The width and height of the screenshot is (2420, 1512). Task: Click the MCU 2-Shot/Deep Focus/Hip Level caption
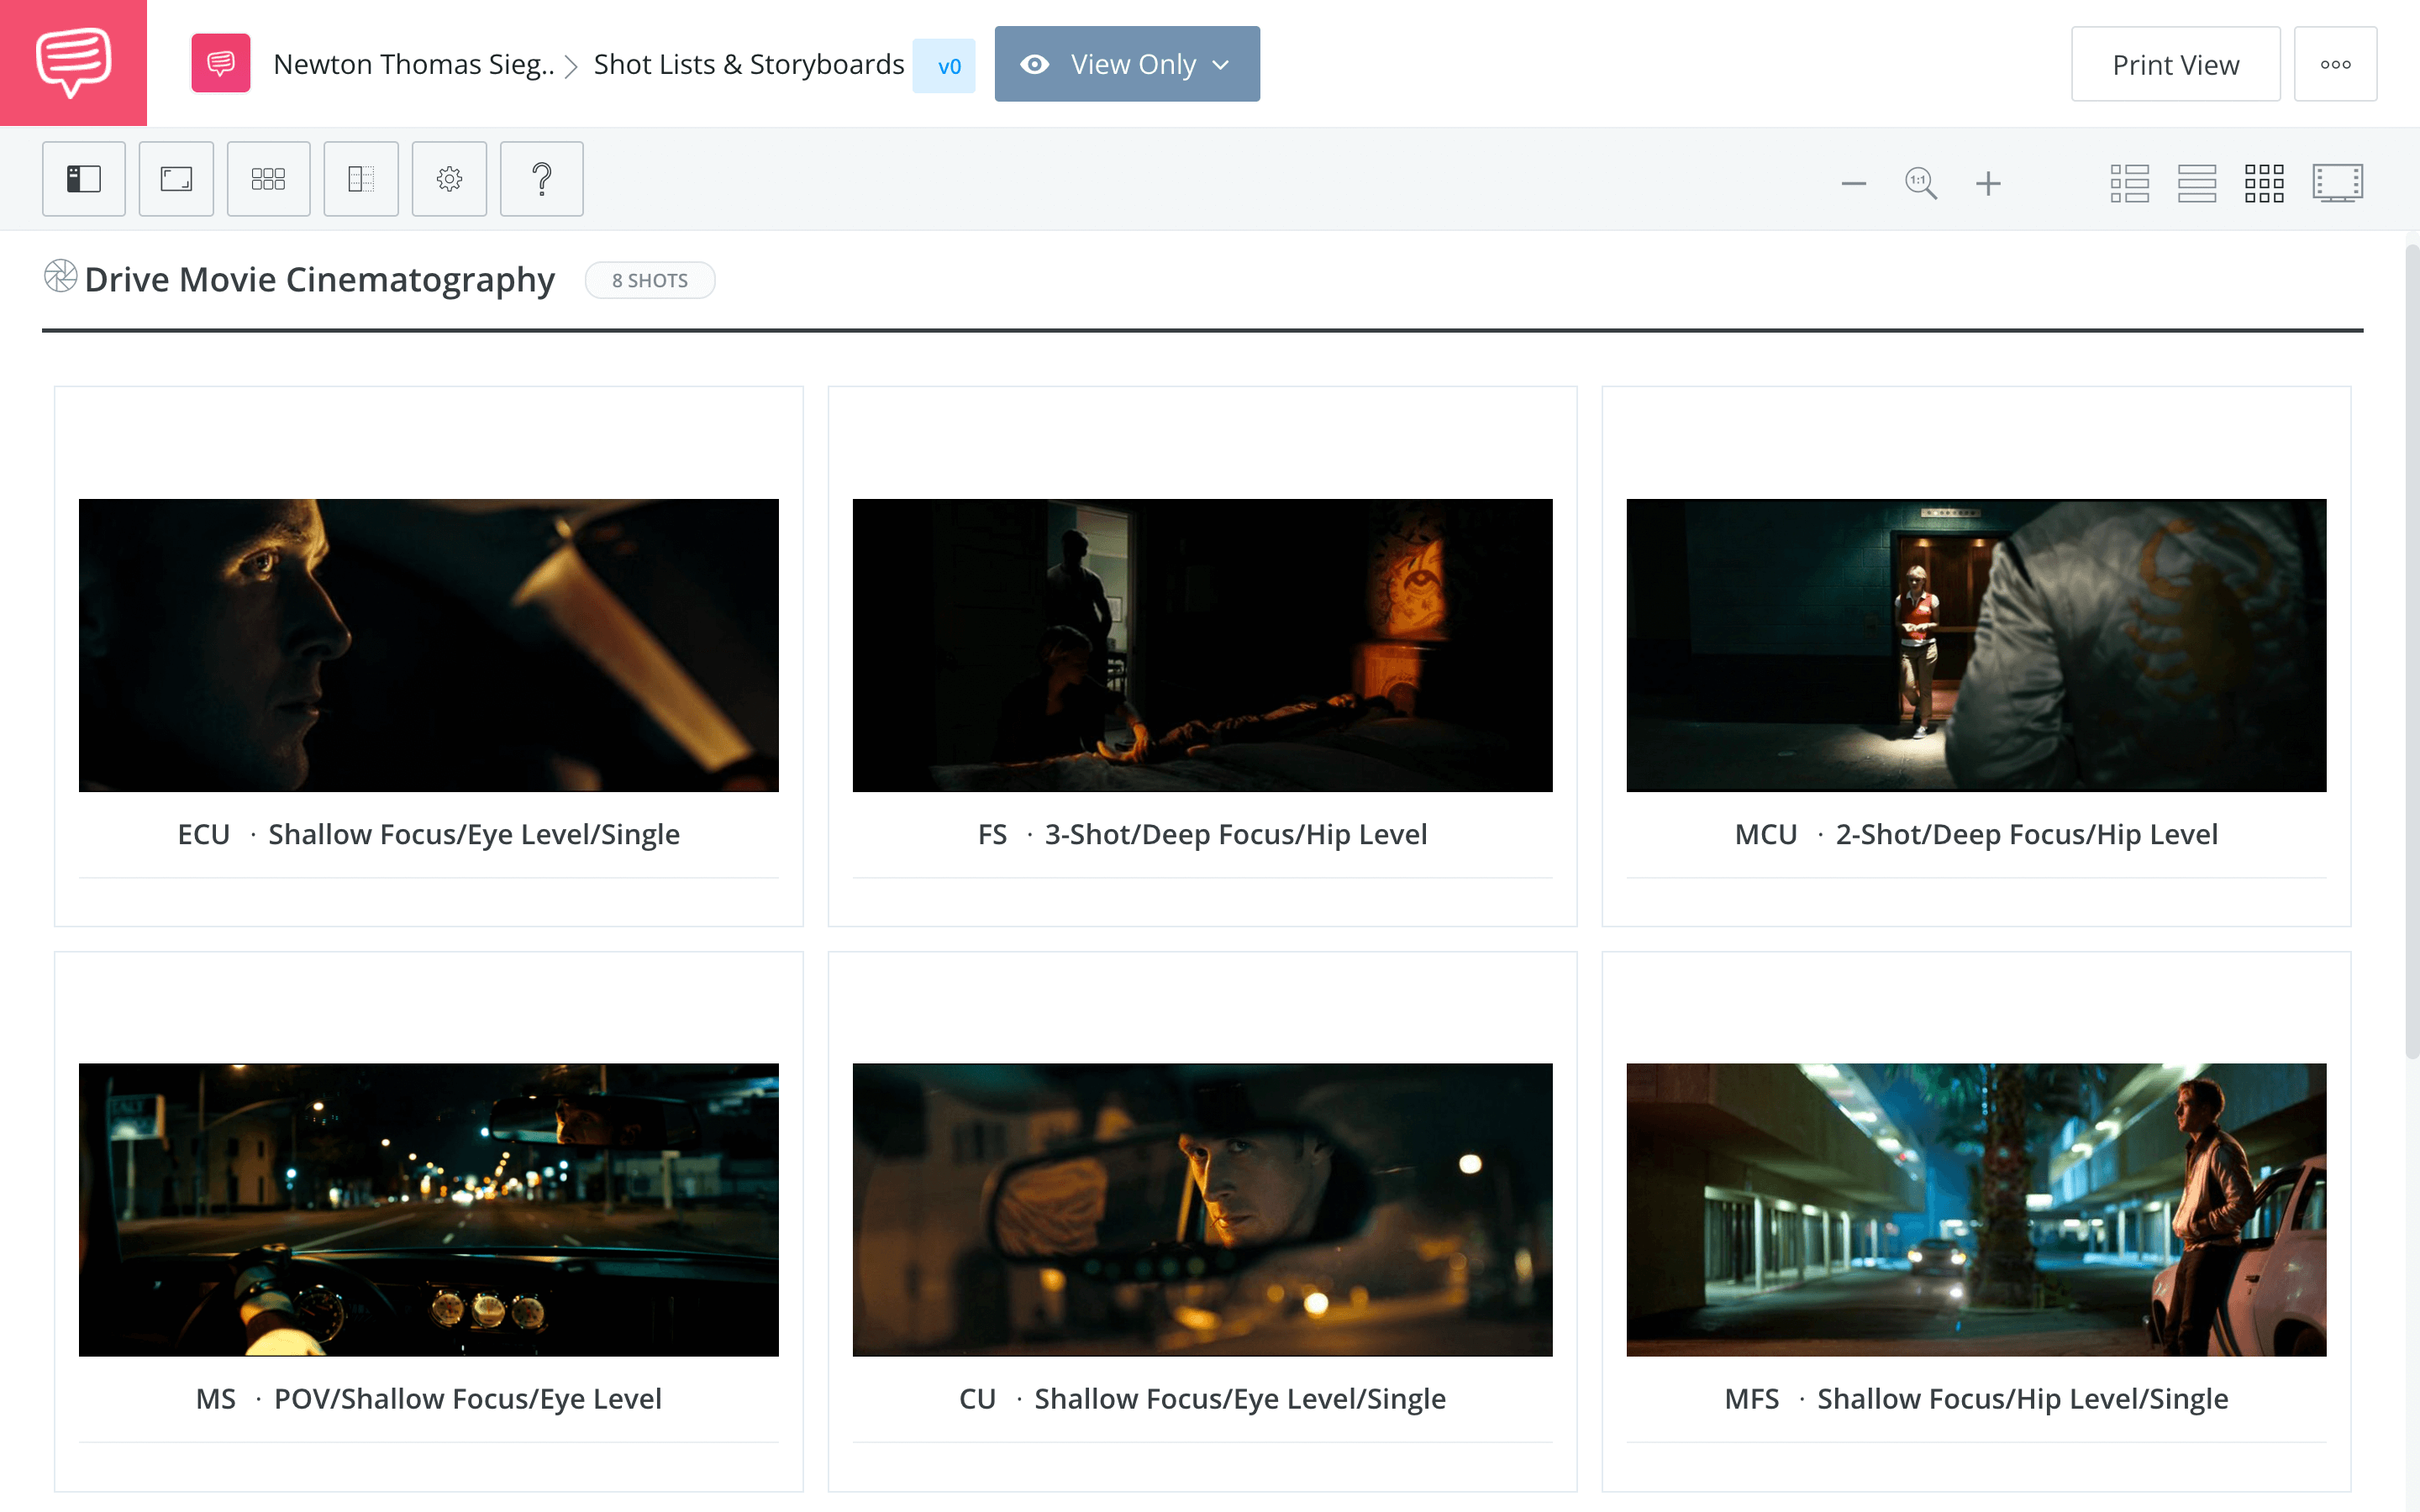point(1976,834)
